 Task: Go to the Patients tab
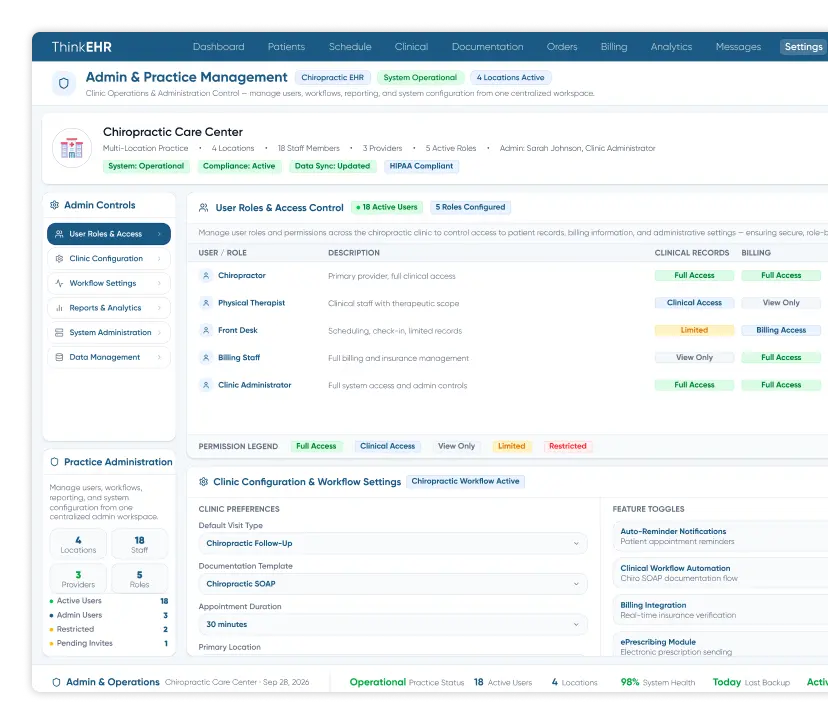click(x=286, y=47)
